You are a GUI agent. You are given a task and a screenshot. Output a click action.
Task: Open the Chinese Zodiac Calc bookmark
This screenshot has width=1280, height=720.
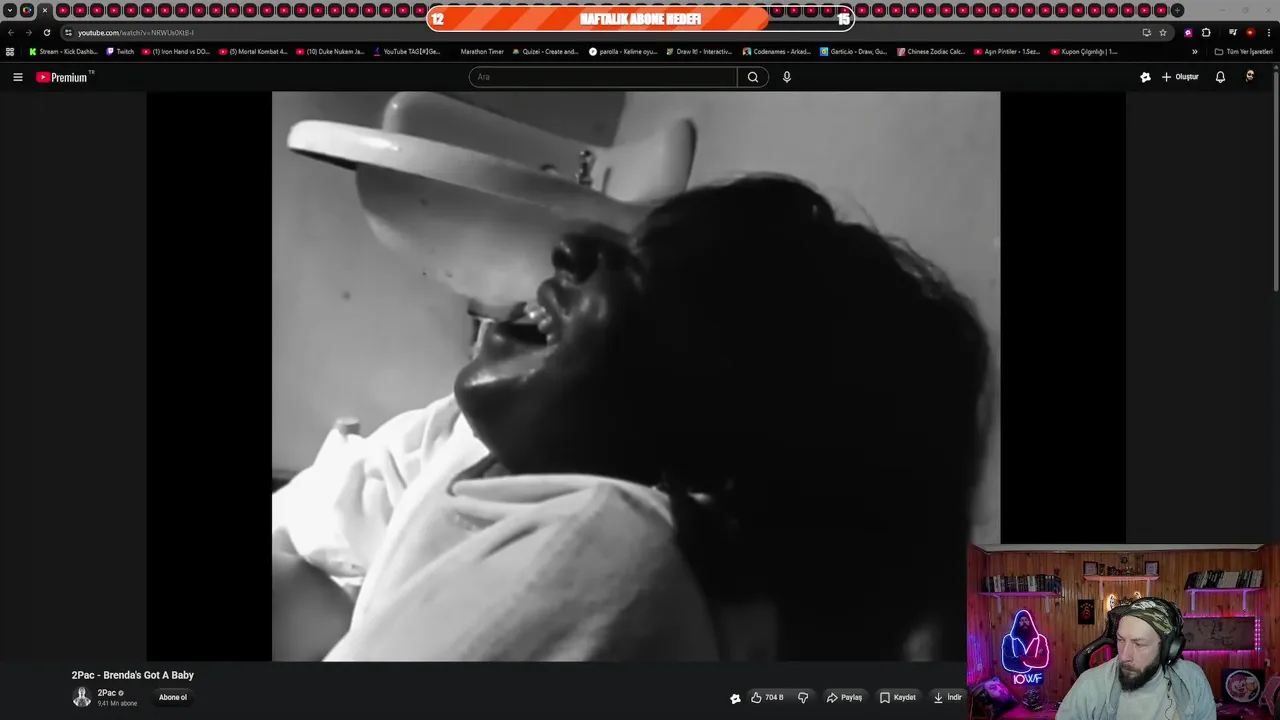(931, 52)
